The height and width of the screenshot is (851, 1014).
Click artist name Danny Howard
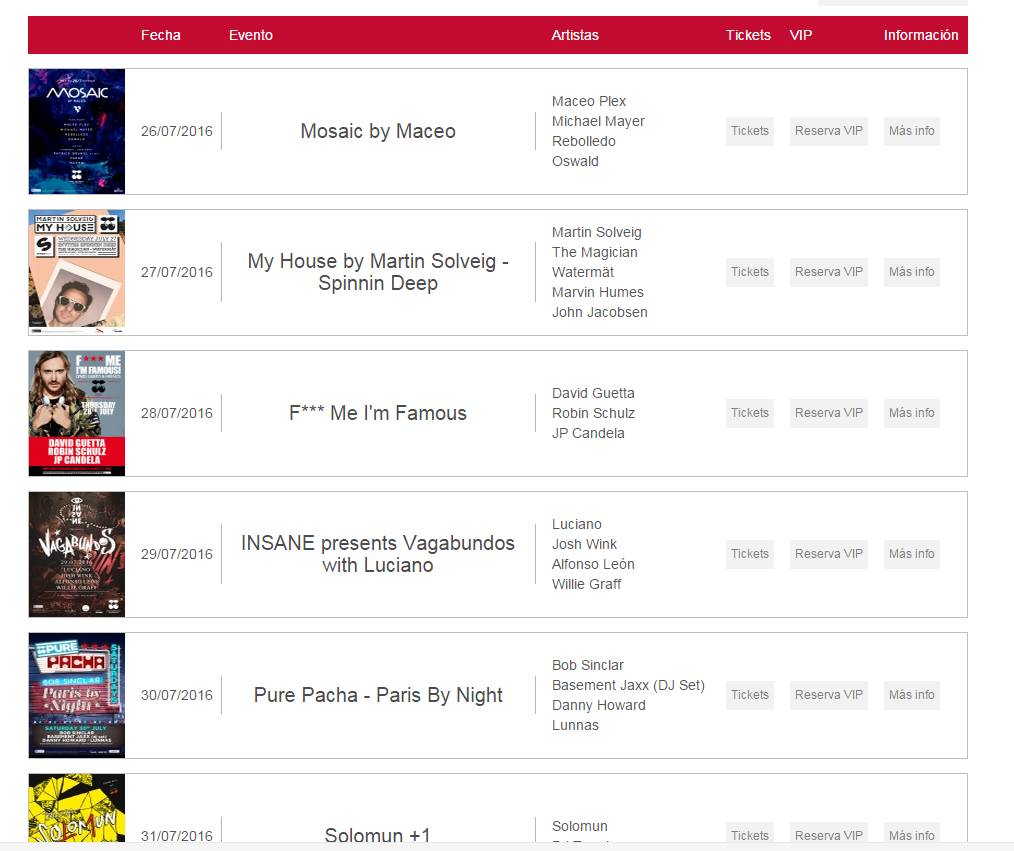point(598,706)
